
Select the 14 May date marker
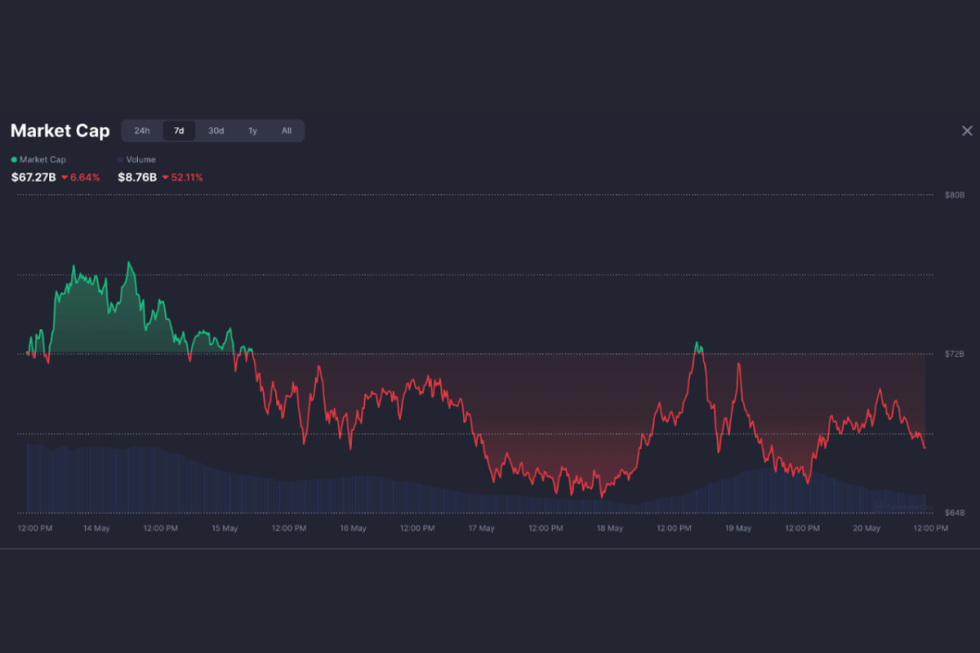pyautogui.click(x=96, y=528)
